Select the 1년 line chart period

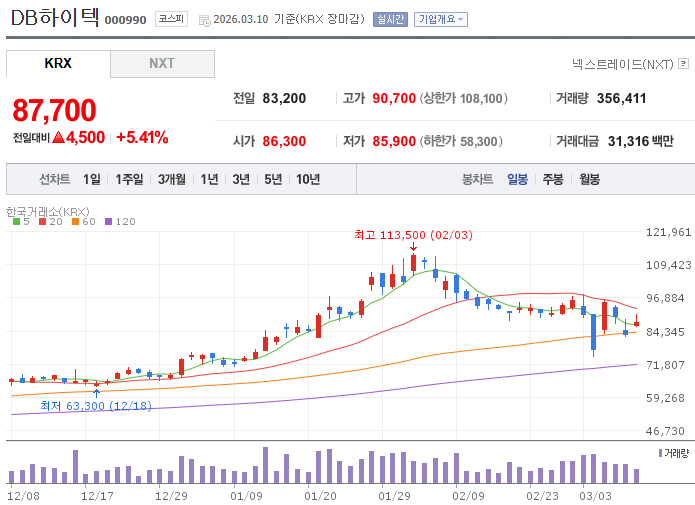[209, 179]
